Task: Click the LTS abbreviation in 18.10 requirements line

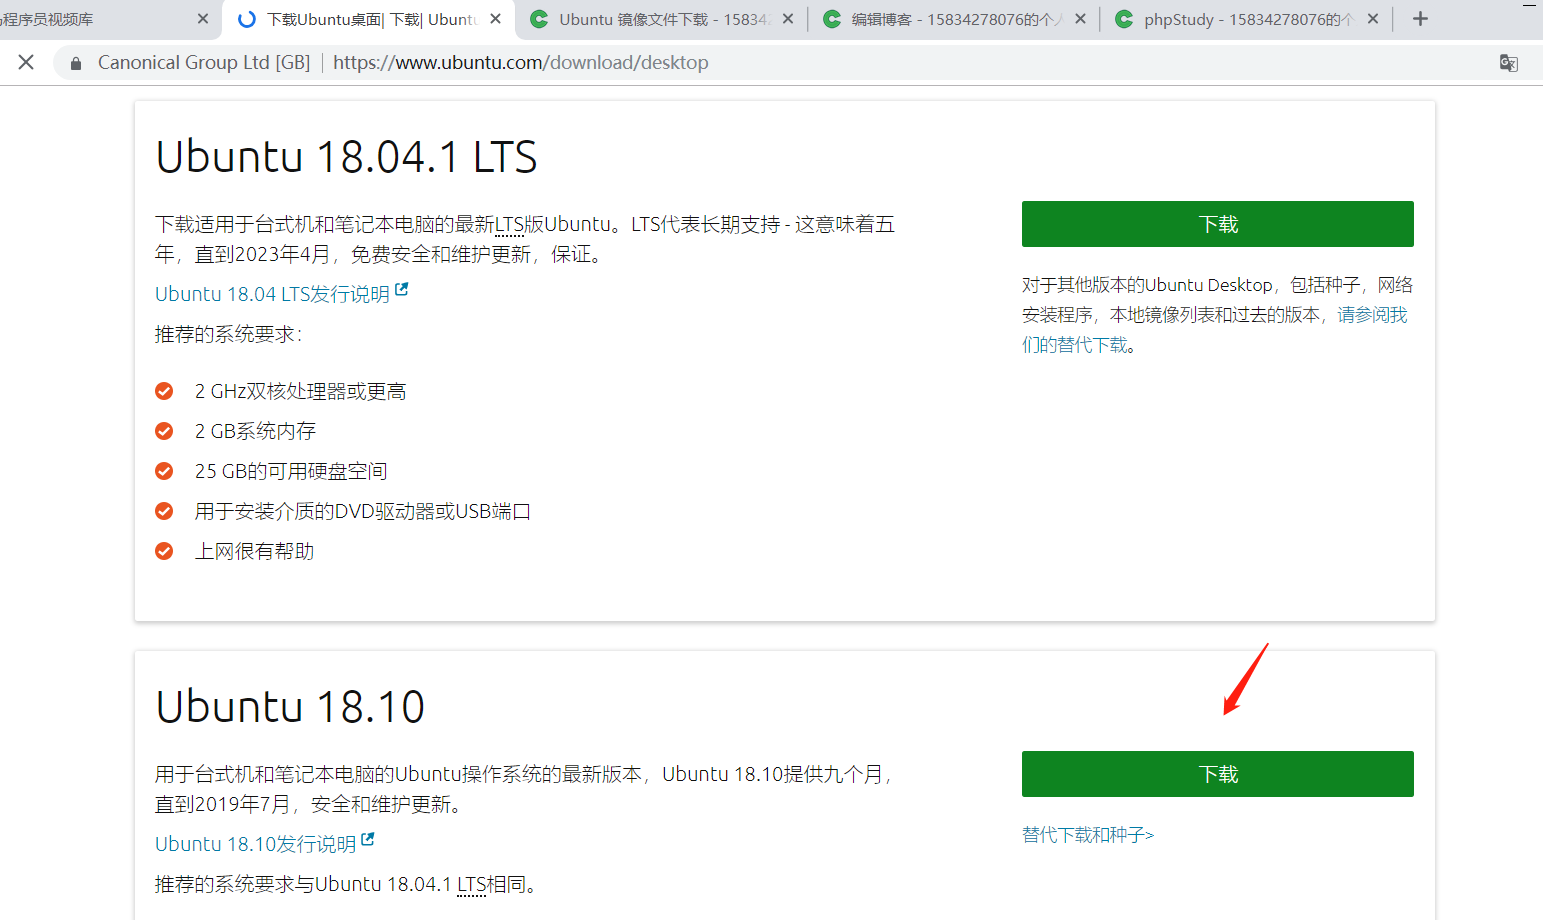Action: click(472, 885)
